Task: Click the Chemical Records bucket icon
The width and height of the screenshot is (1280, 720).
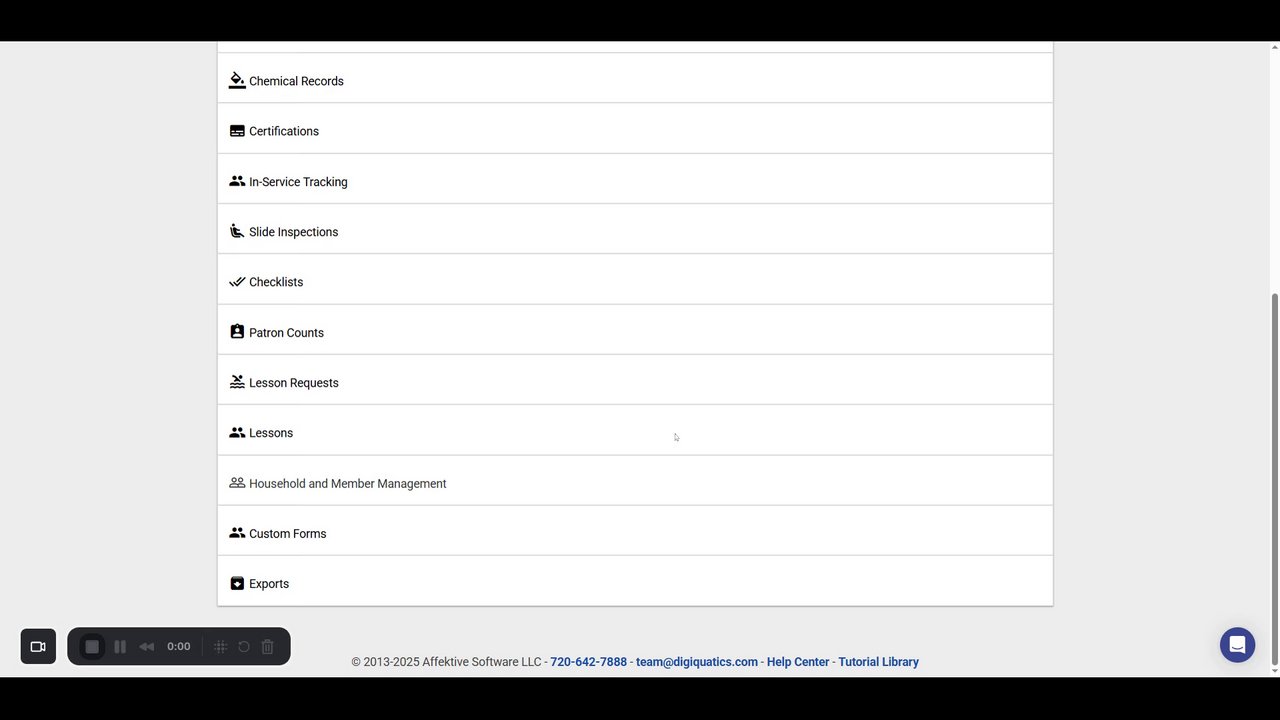Action: point(237,81)
